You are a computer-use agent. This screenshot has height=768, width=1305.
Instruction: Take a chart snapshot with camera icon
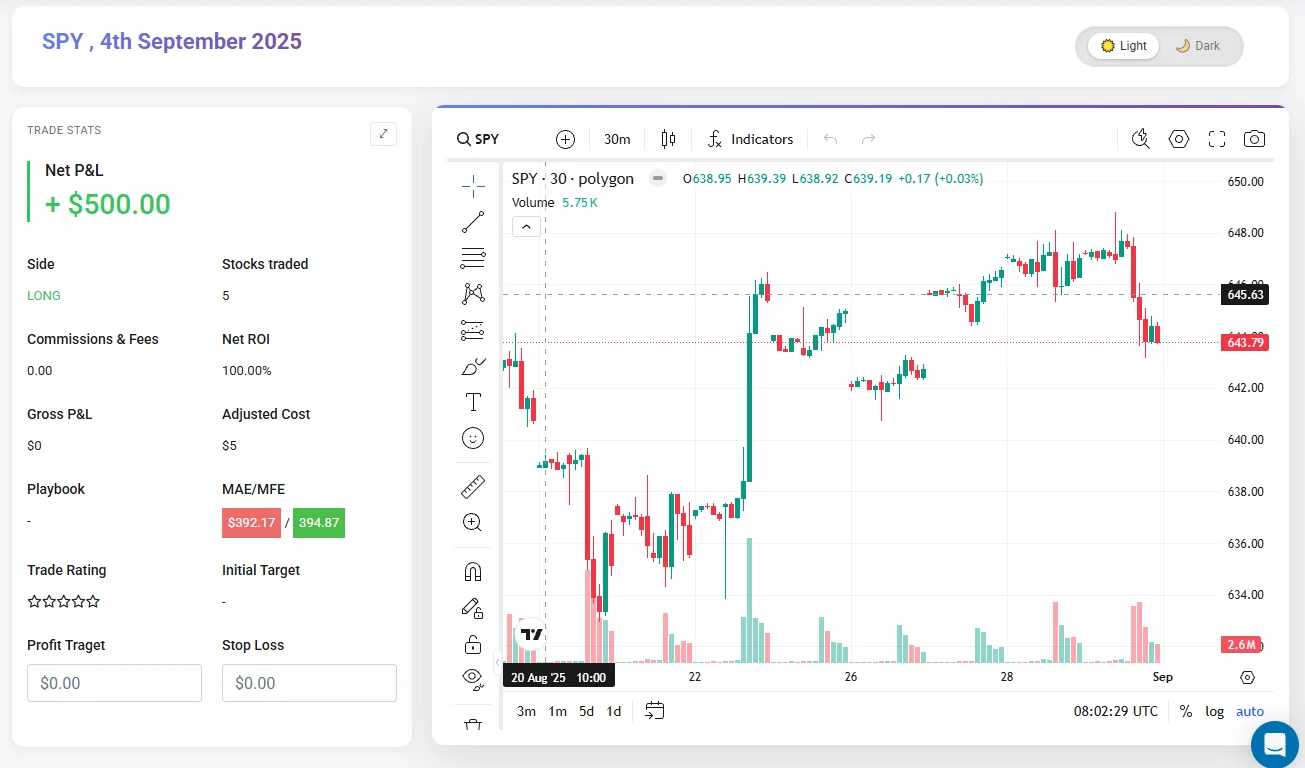[x=1254, y=139]
